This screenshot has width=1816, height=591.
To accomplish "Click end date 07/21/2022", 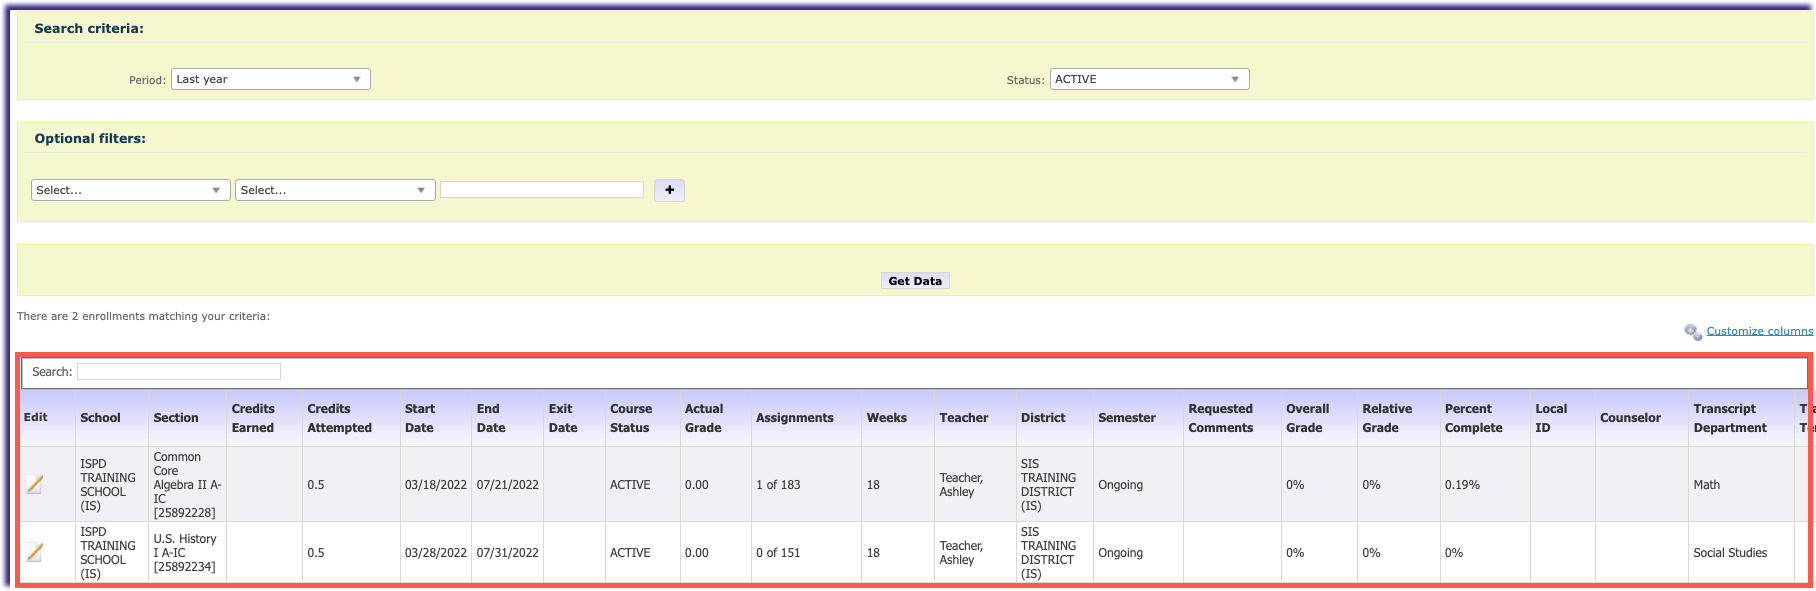I will pyautogui.click(x=507, y=485).
